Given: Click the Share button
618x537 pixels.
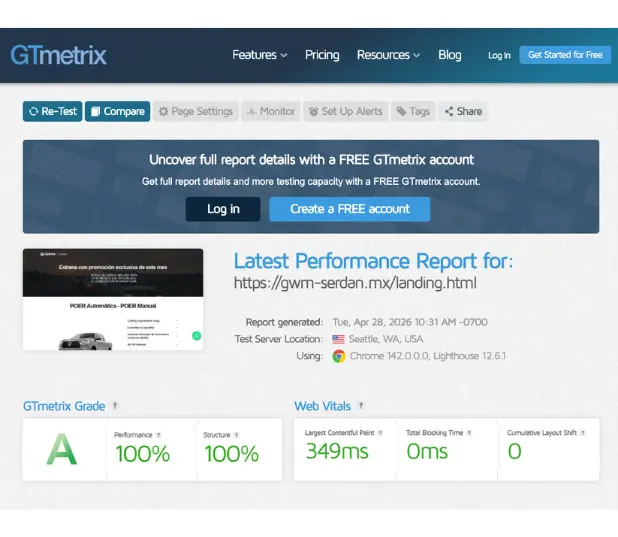Looking at the screenshot, I should tap(463, 112).
